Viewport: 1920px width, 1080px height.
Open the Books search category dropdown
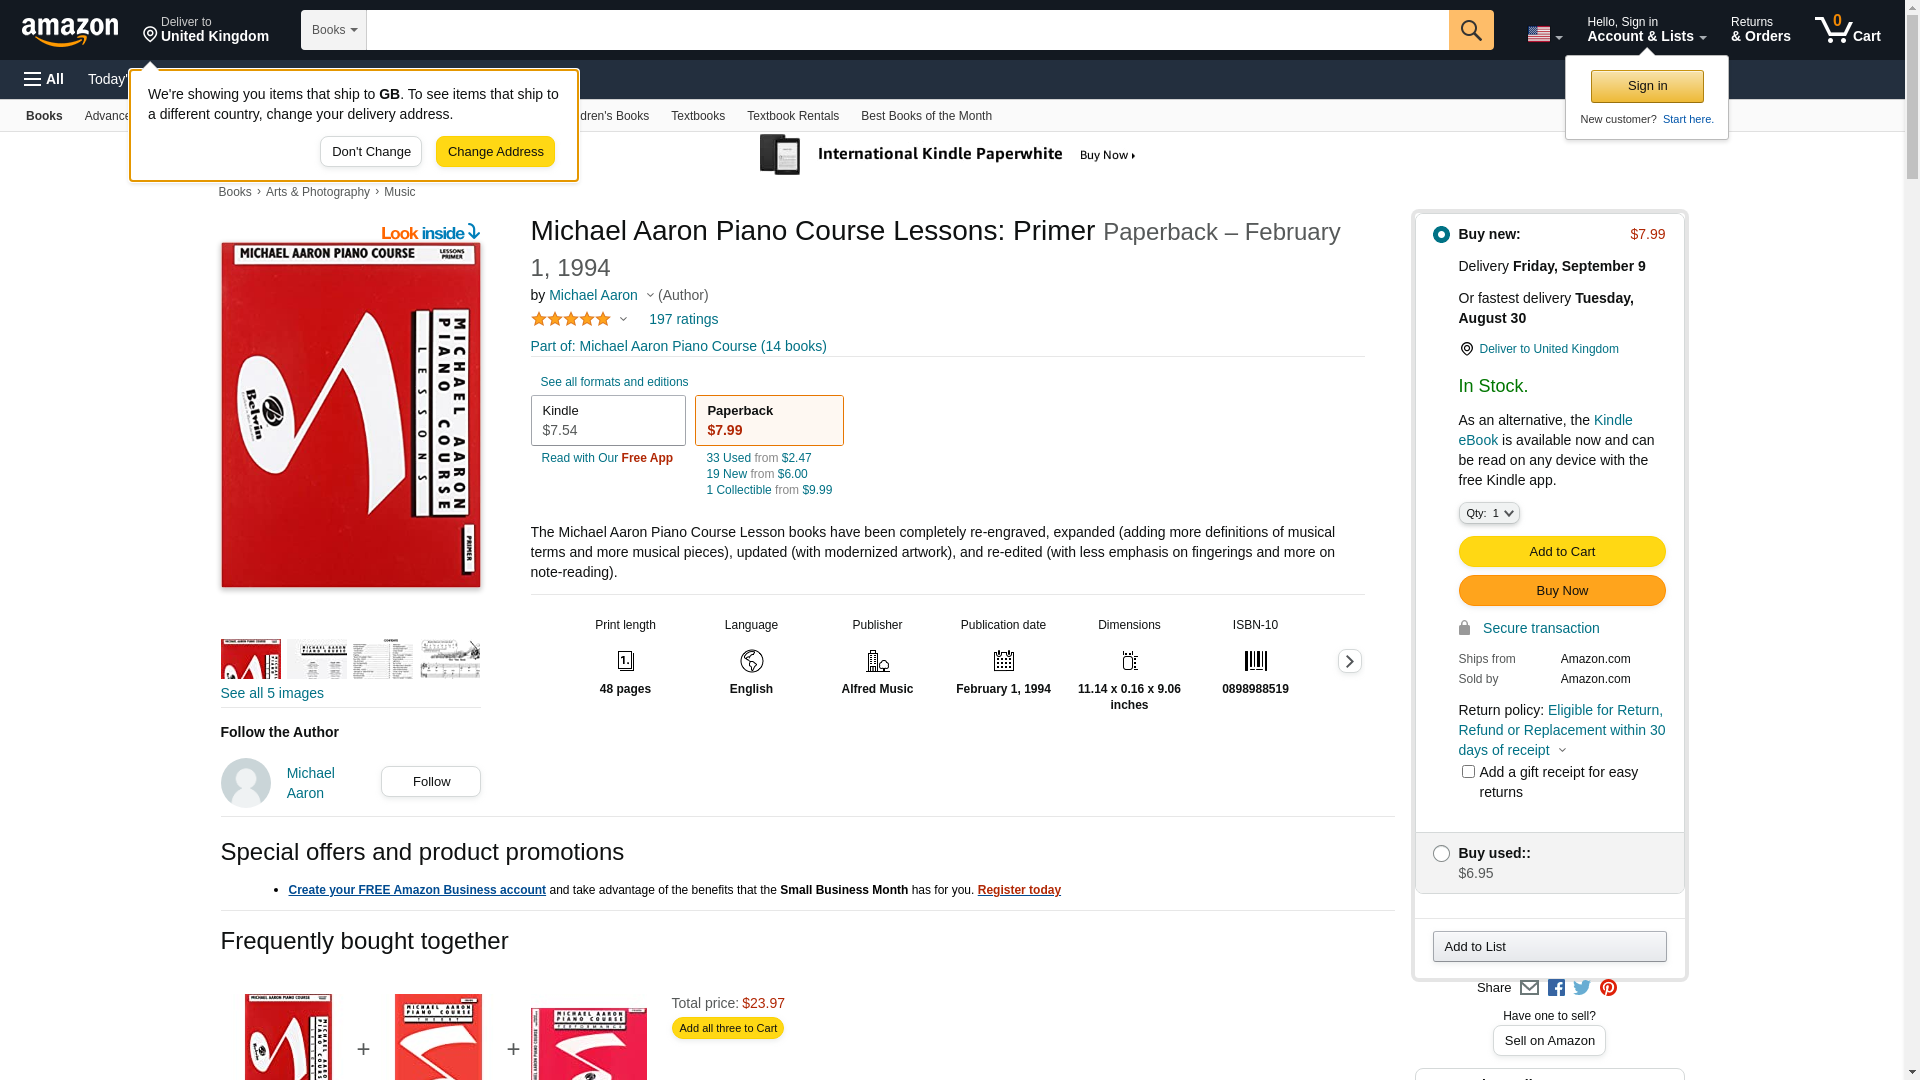[x=334, y=30]
